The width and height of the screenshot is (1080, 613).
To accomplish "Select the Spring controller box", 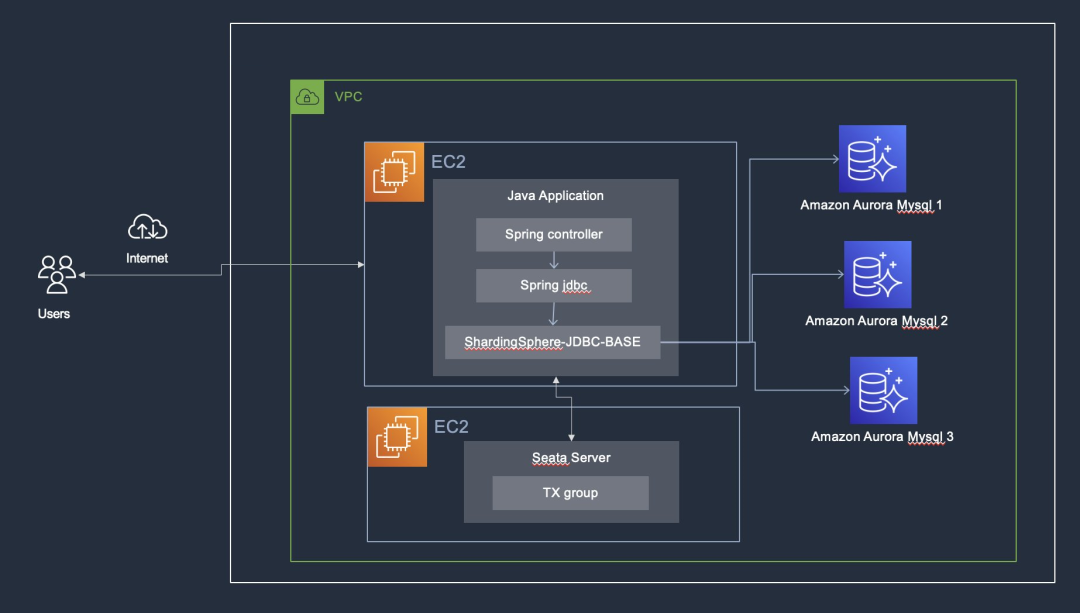I will click(x=554, y=234).
